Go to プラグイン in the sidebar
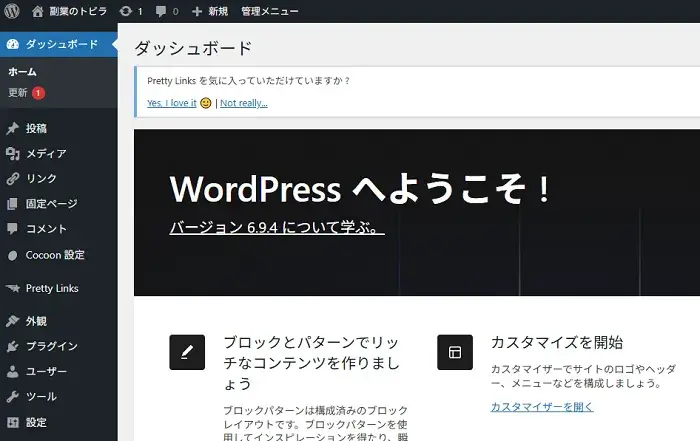 pyautogui.click(x=52, y=346)
